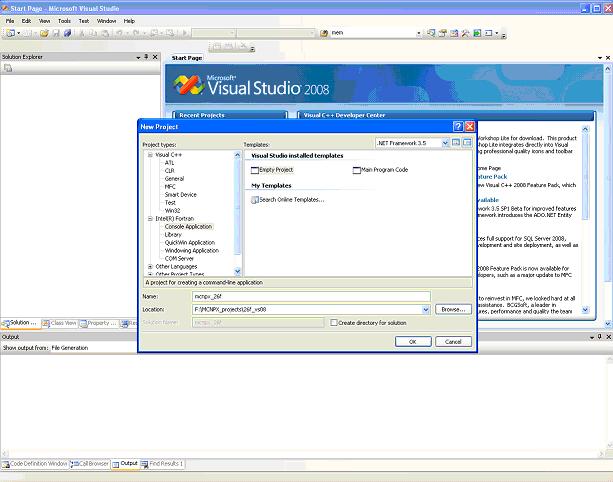Screen dimensions: 613x482
Task: Click the Save icon in toolbar
Action: (56, 33)
